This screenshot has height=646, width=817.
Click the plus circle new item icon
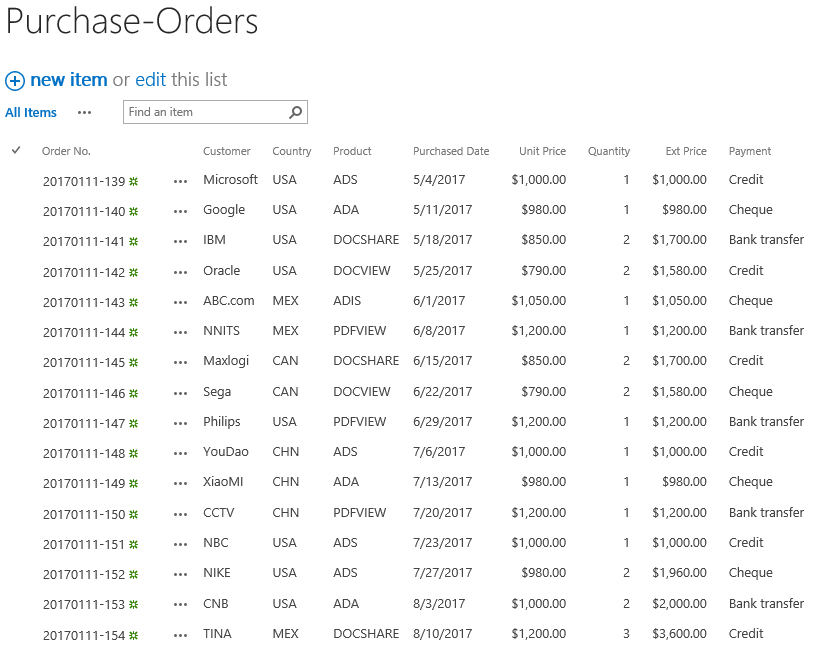[x=15, y=81]
